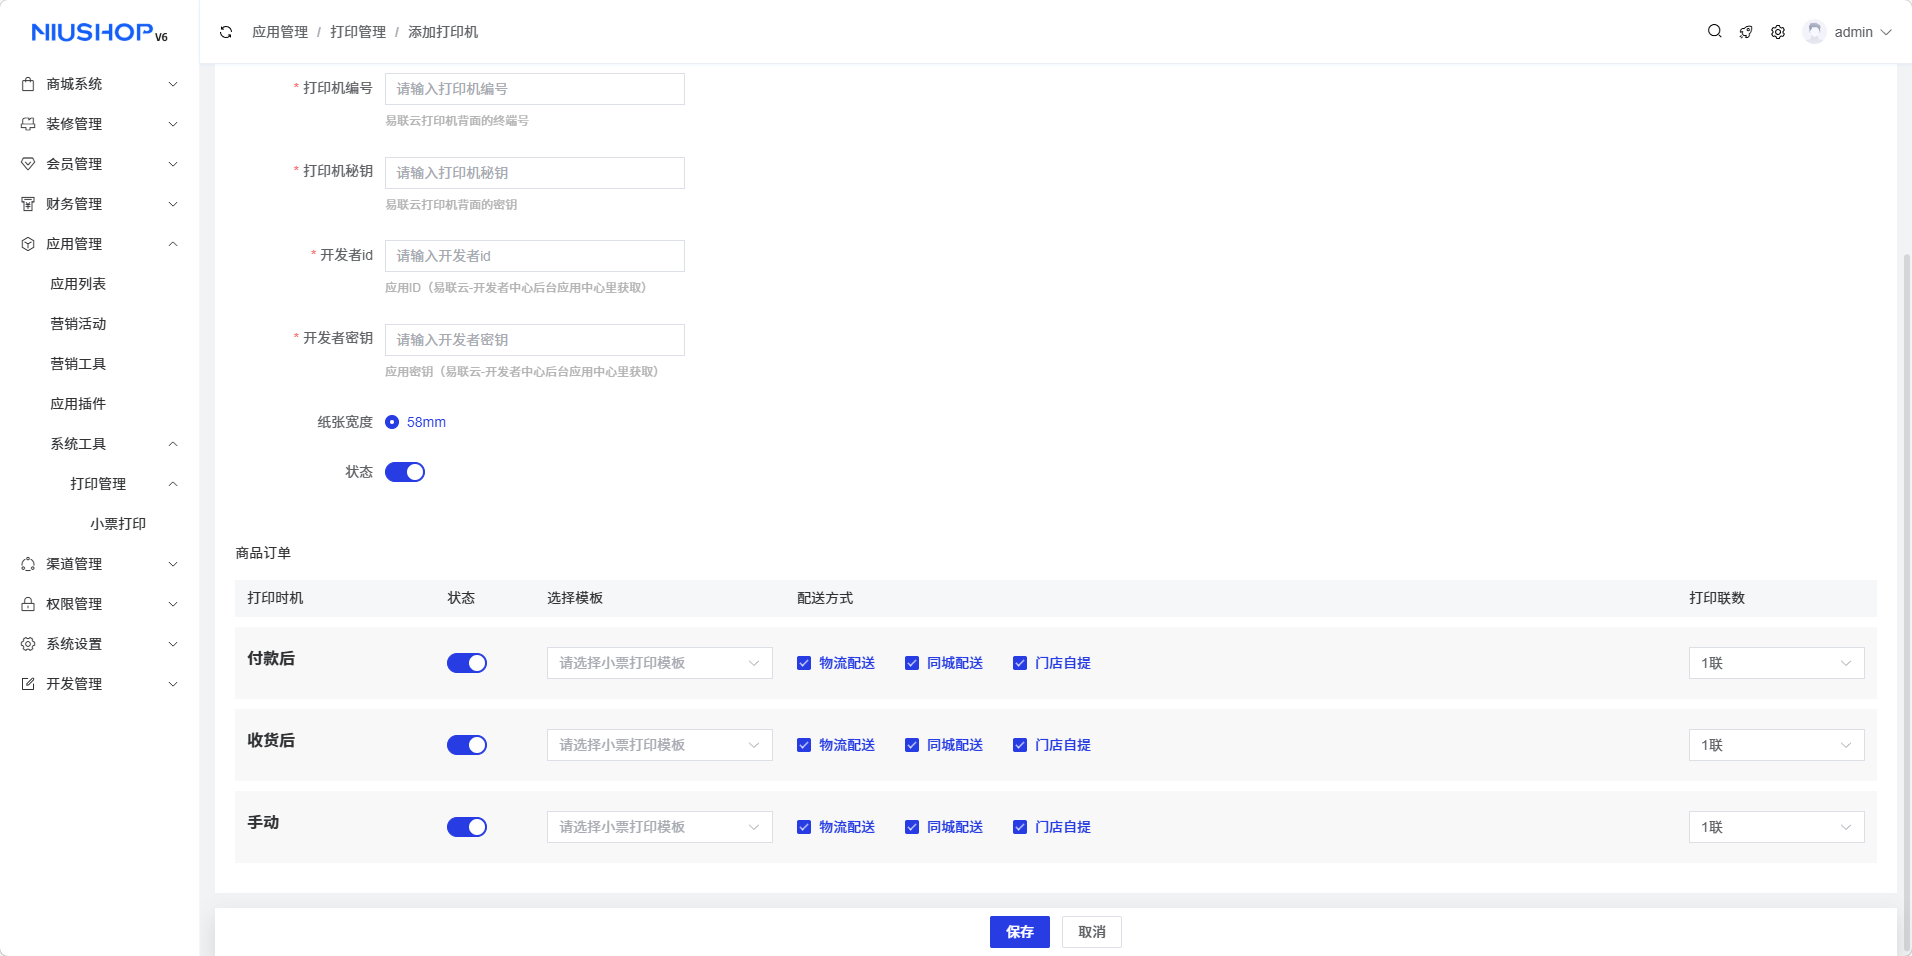
Task: Go to 应用管理 breadcrumb link
Action: pyautogui.click(x=280, y=32)
